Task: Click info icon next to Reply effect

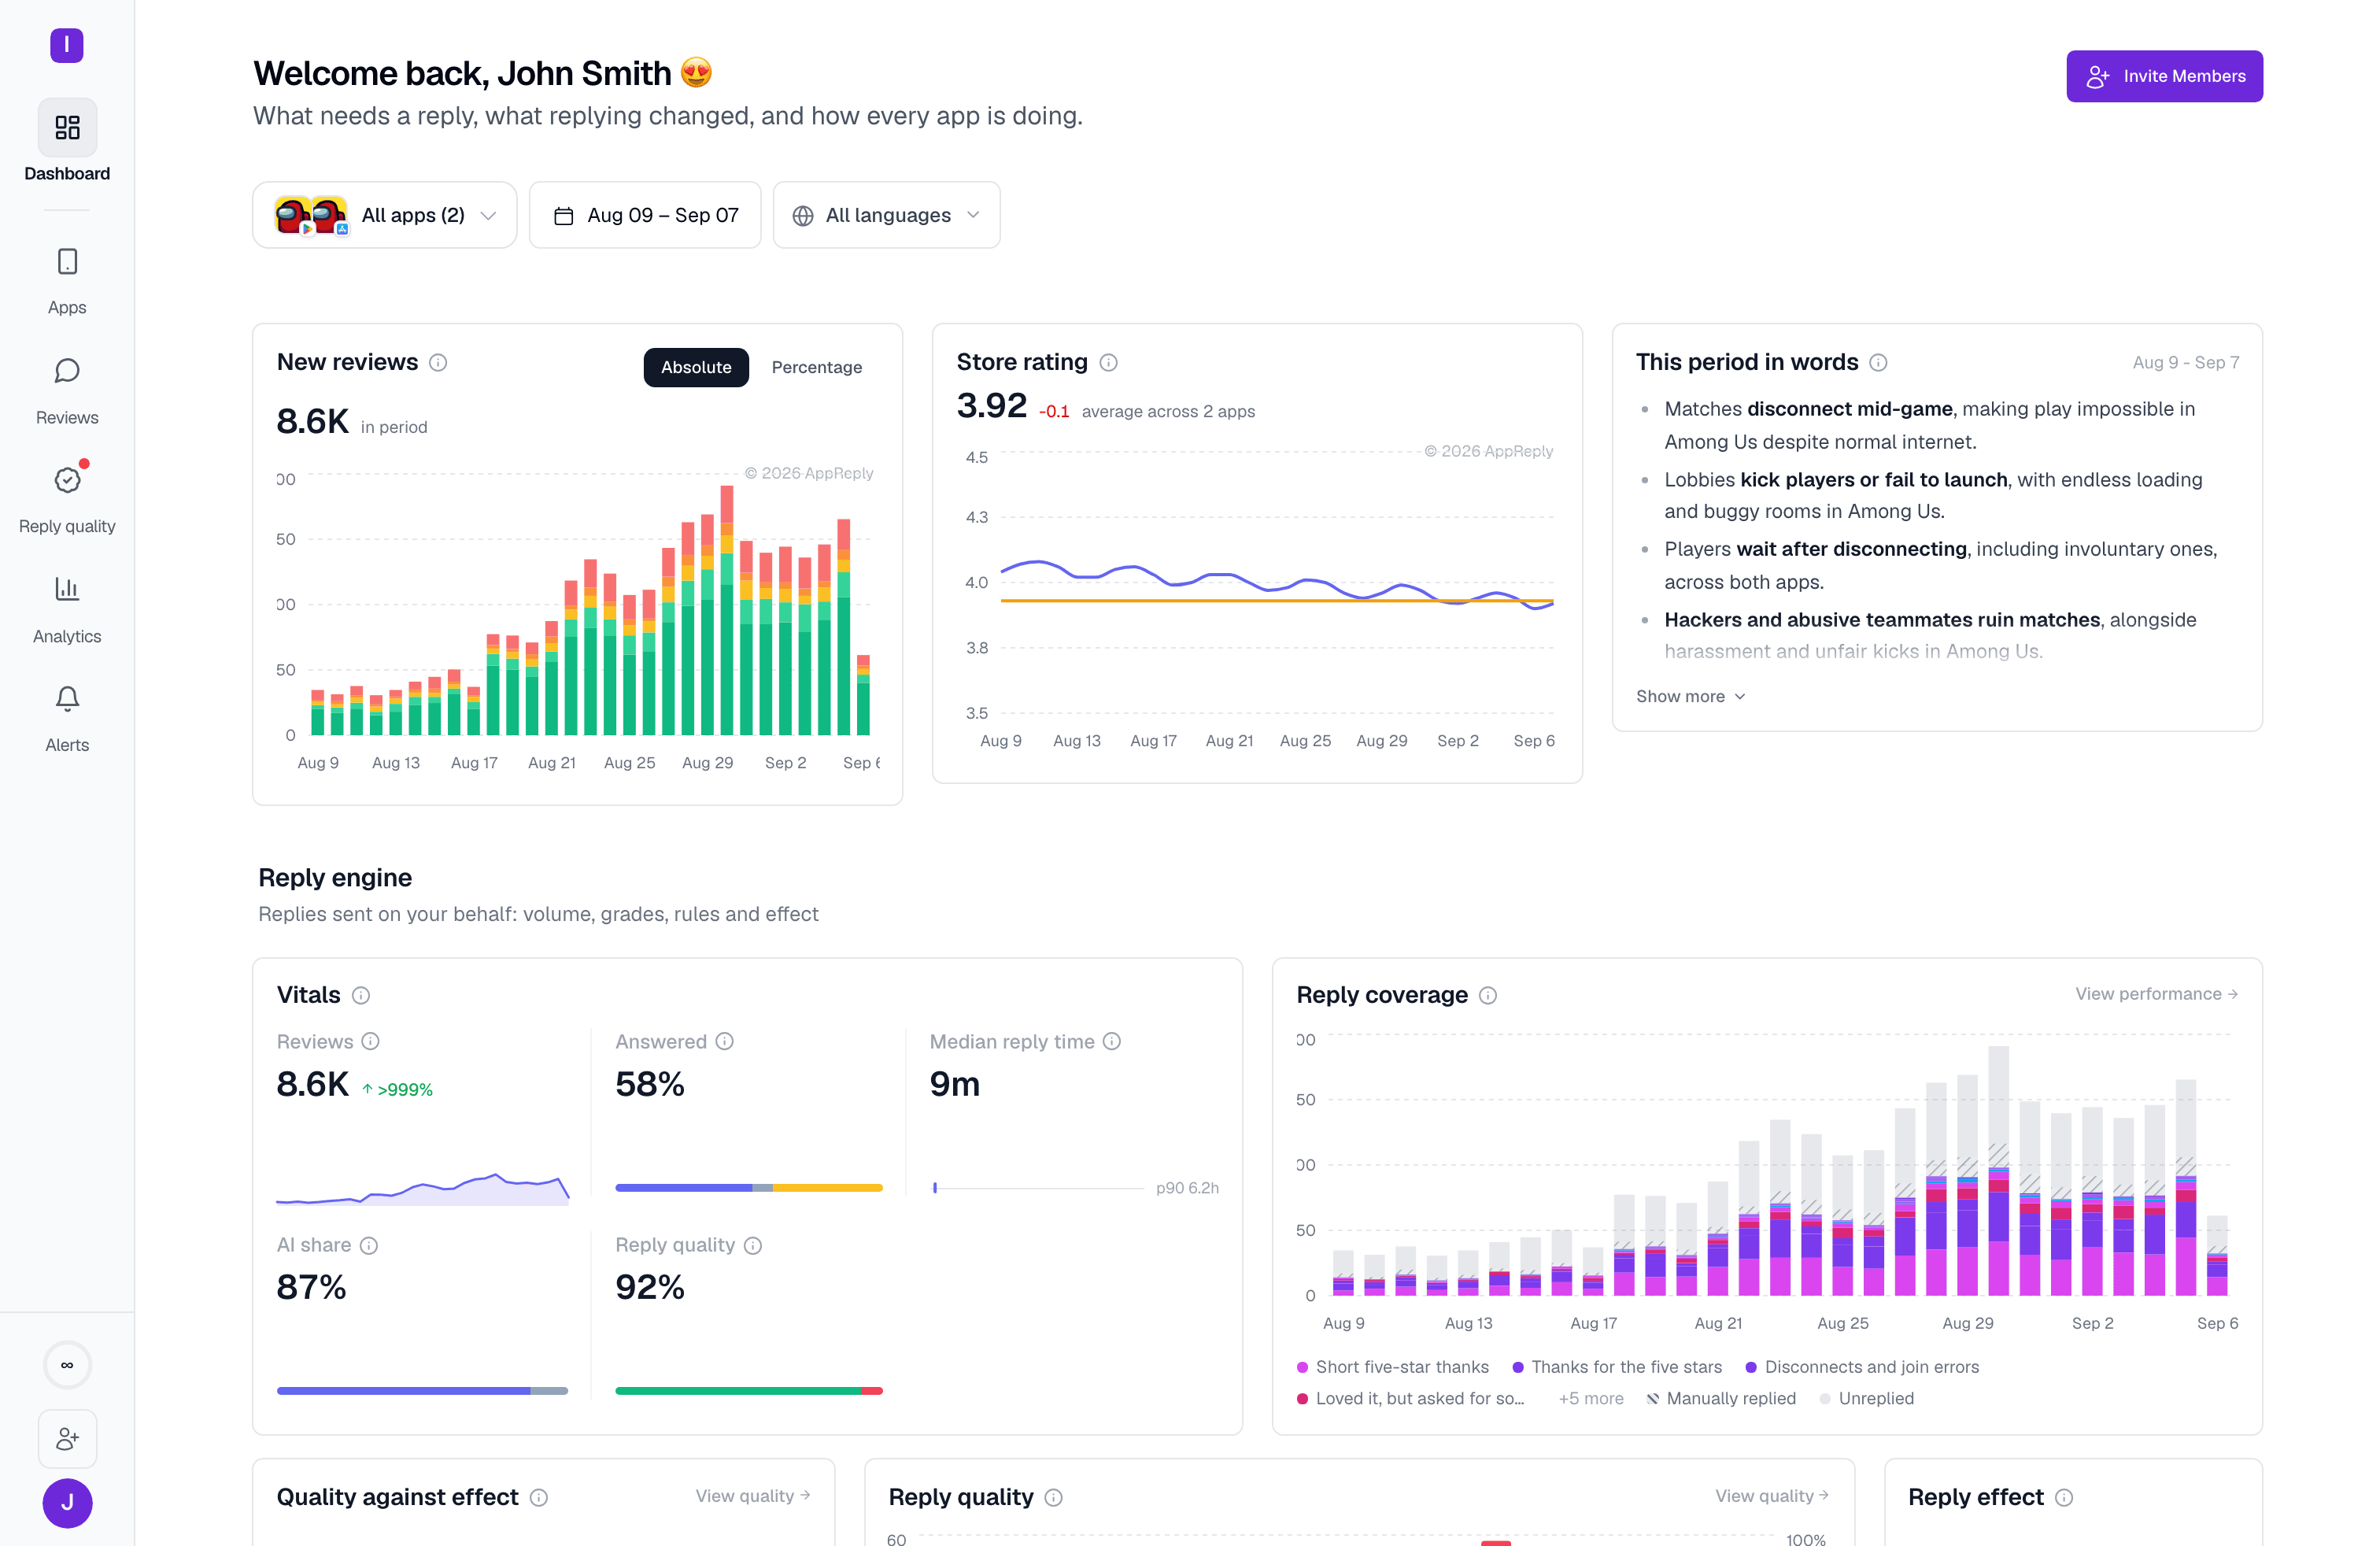Action: click(x=2064, y=1498)
